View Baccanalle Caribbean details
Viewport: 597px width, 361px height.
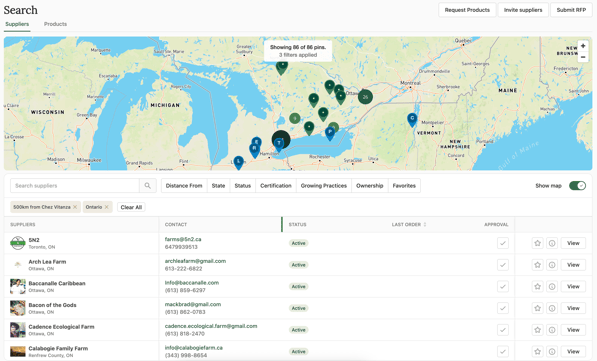(x=573, y=286)
